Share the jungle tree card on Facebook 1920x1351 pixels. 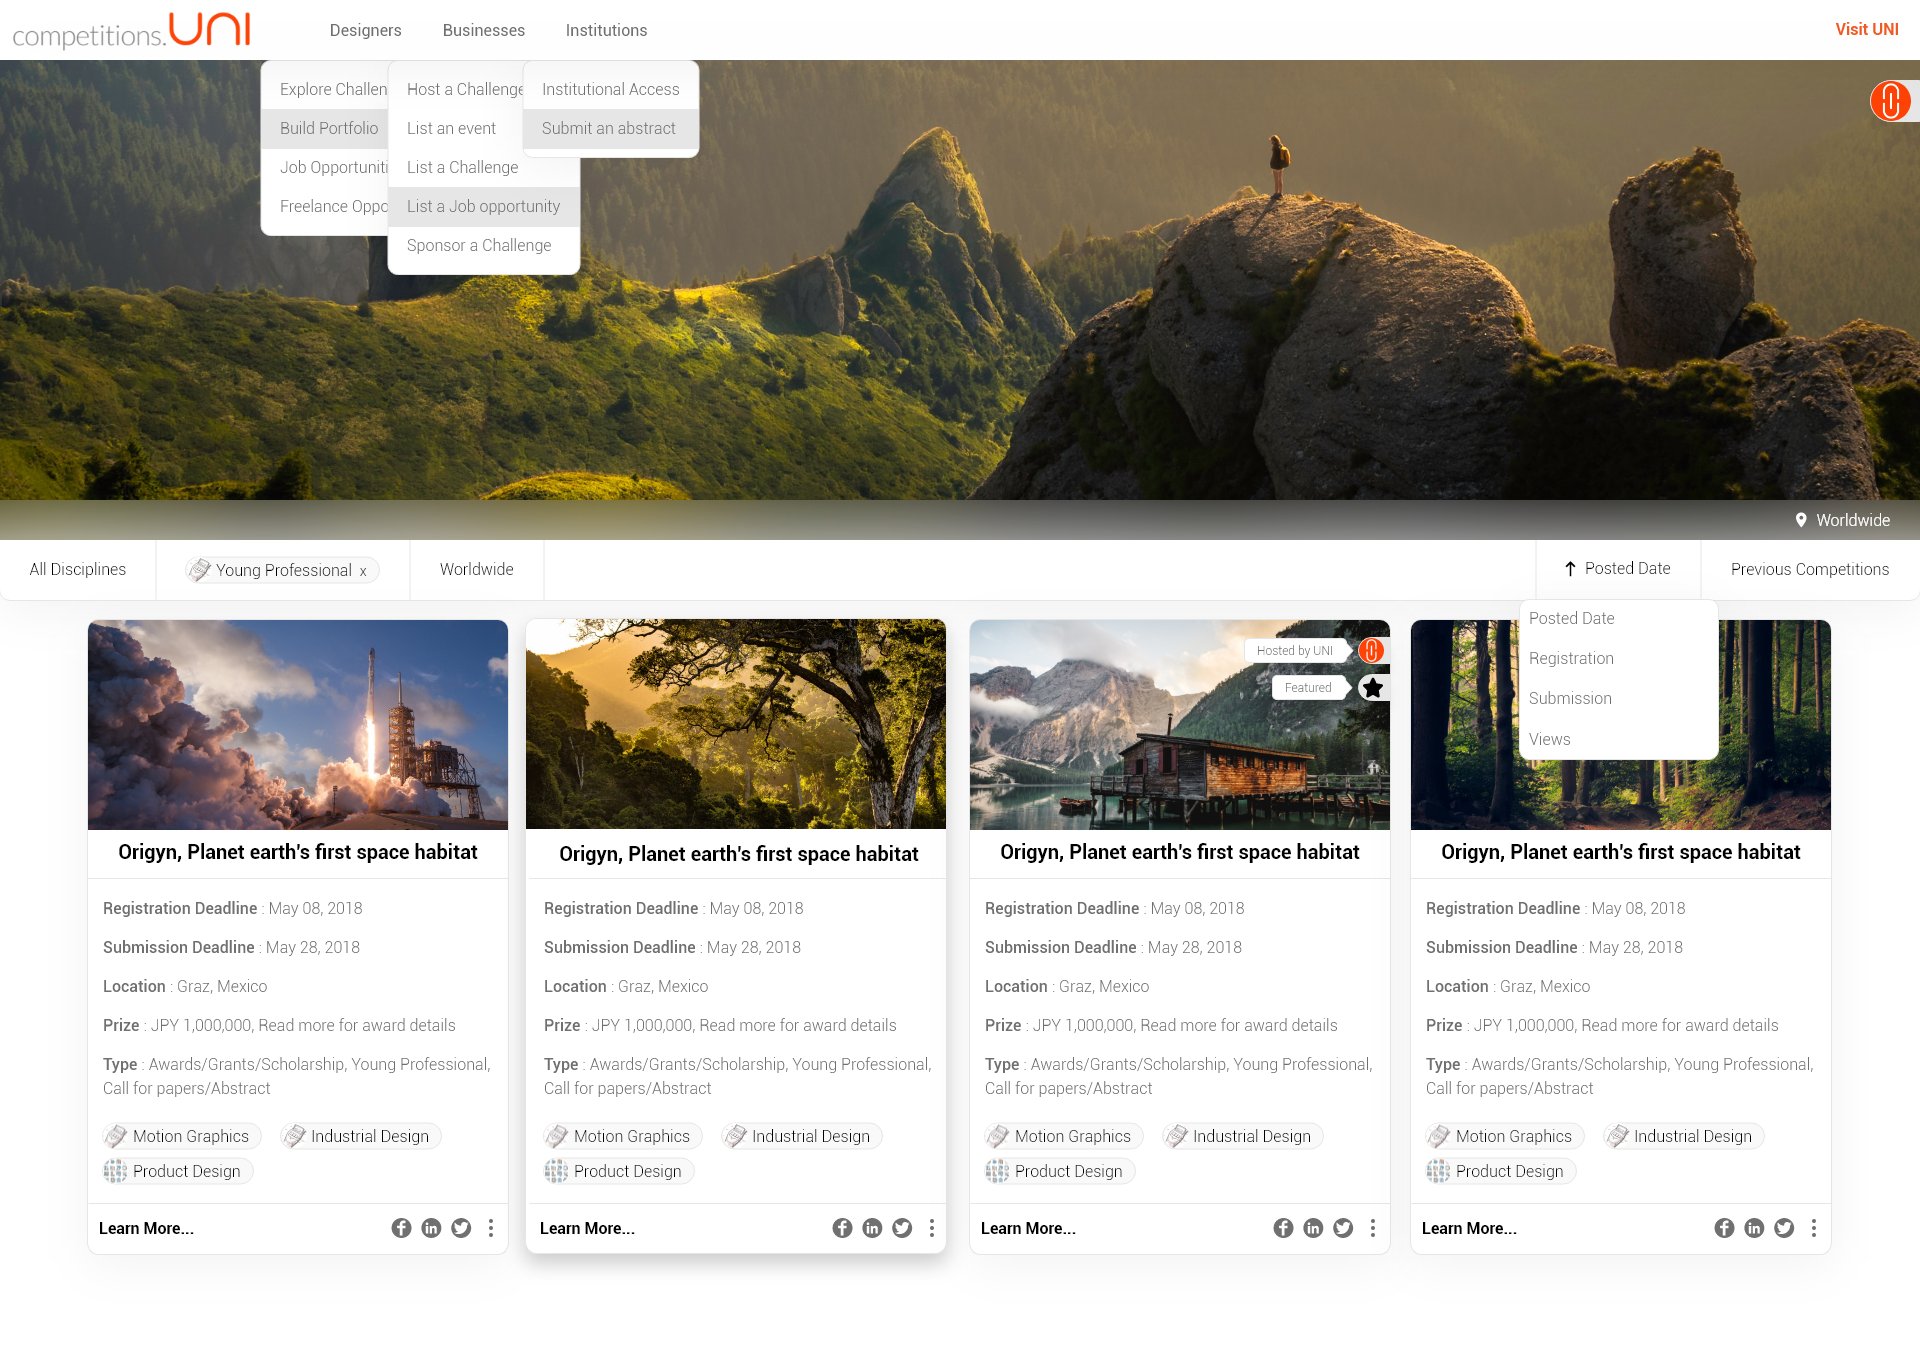pos(842,1228)
